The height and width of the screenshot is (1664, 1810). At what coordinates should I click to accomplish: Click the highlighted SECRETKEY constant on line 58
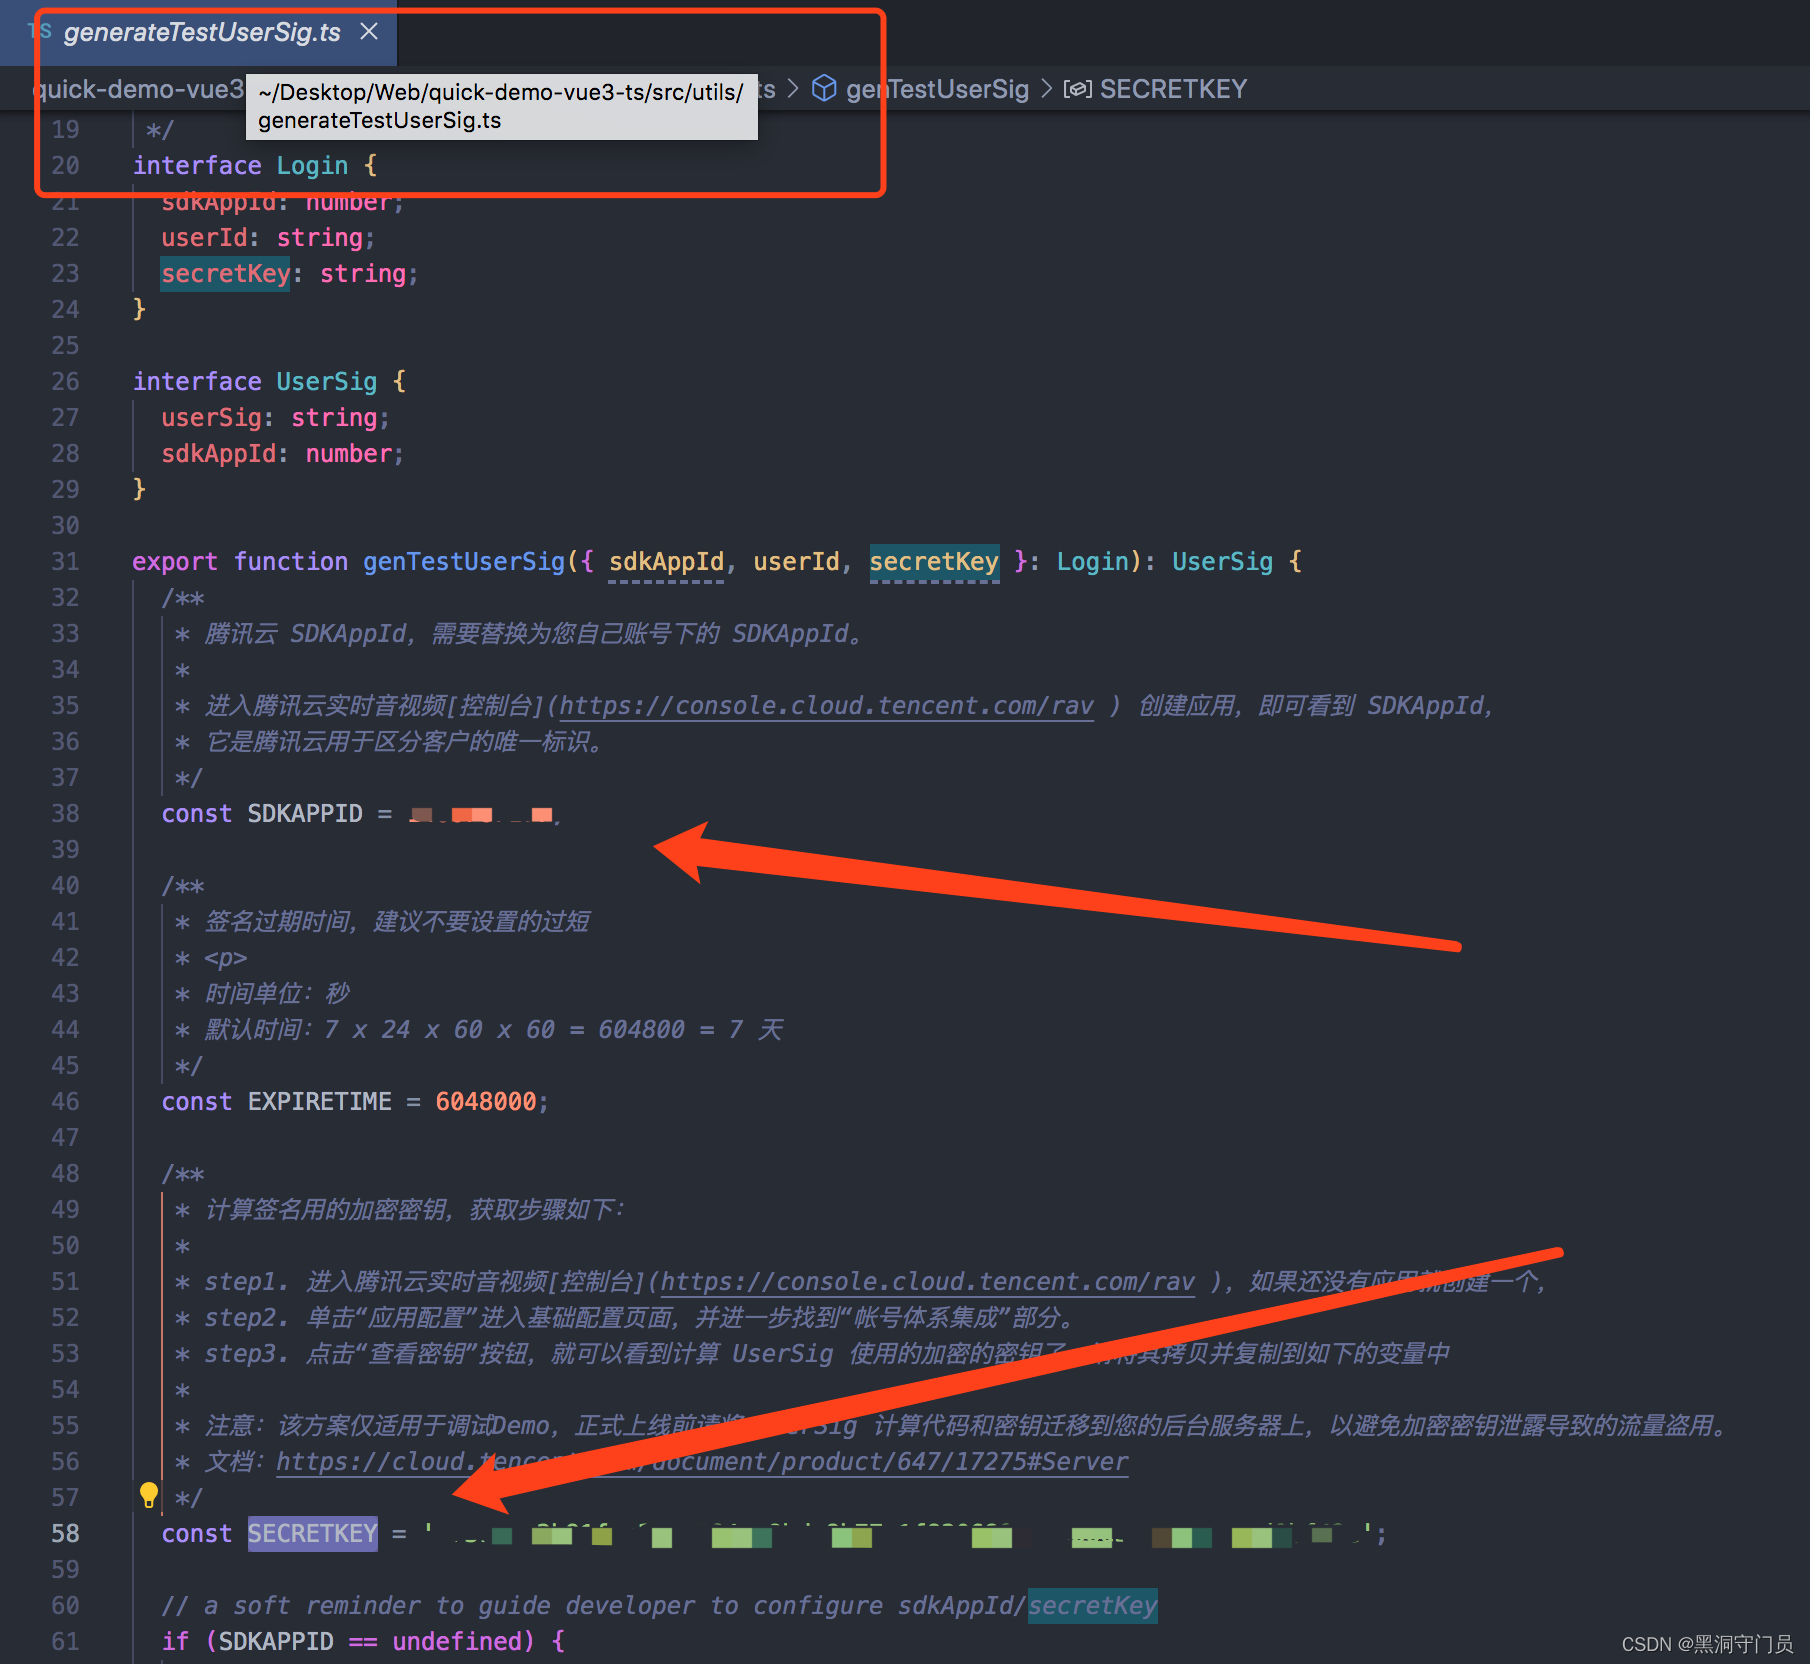(313, 1534)
